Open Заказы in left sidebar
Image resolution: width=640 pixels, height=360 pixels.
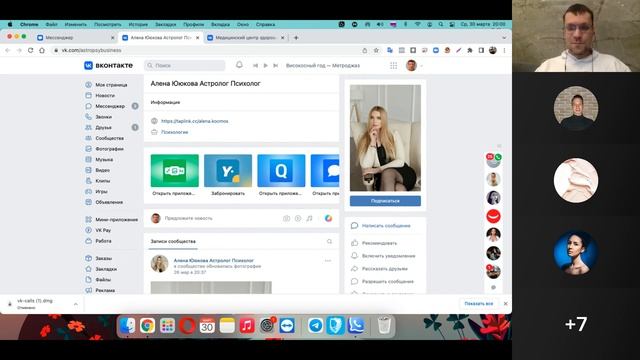(98, 258)
